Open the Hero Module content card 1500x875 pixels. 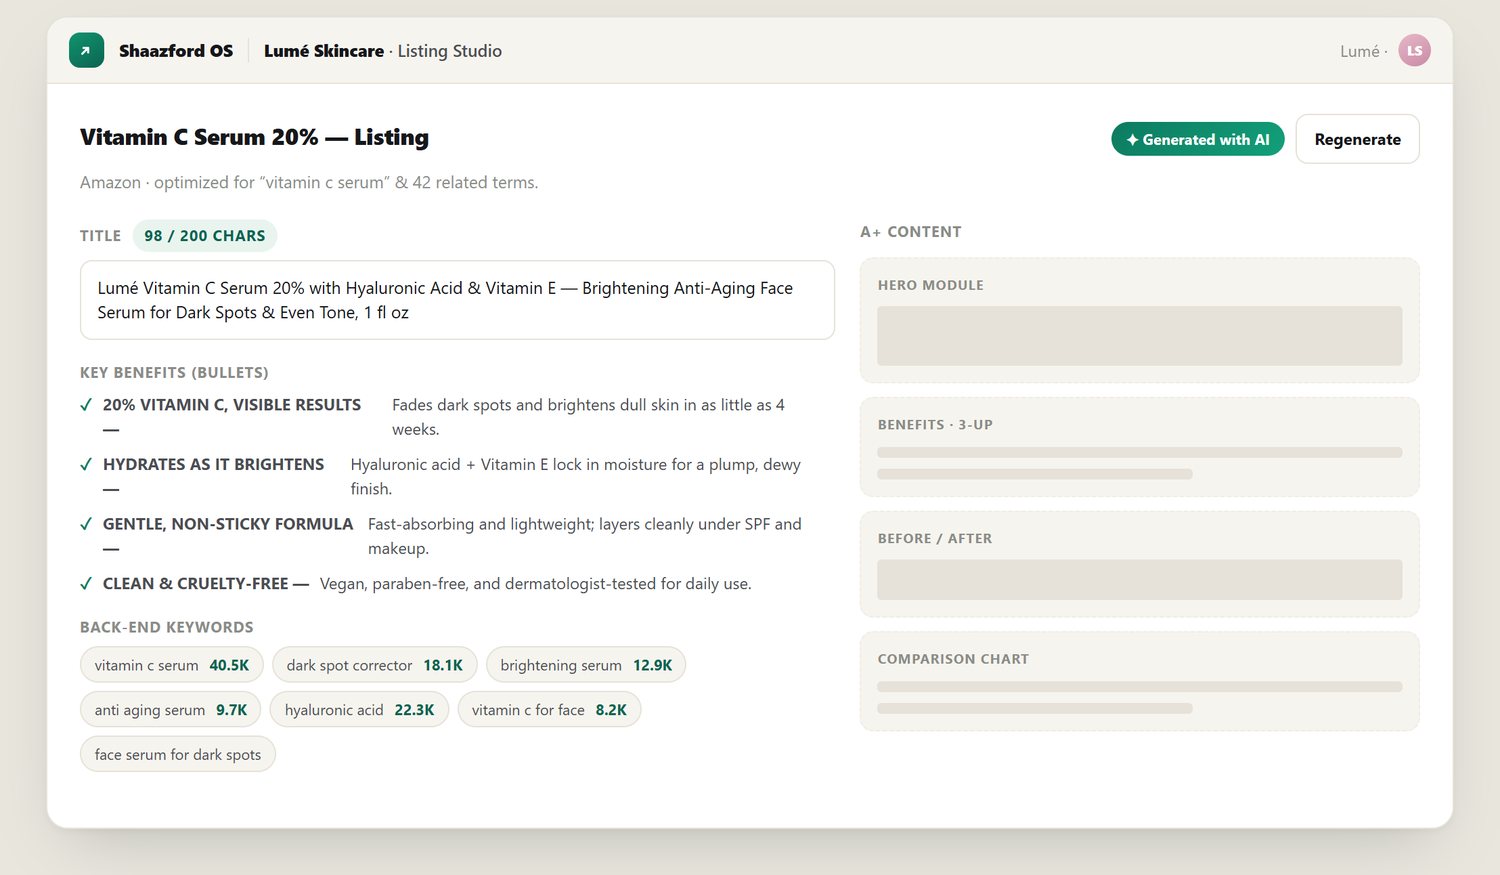click(x=1140, y=320)
